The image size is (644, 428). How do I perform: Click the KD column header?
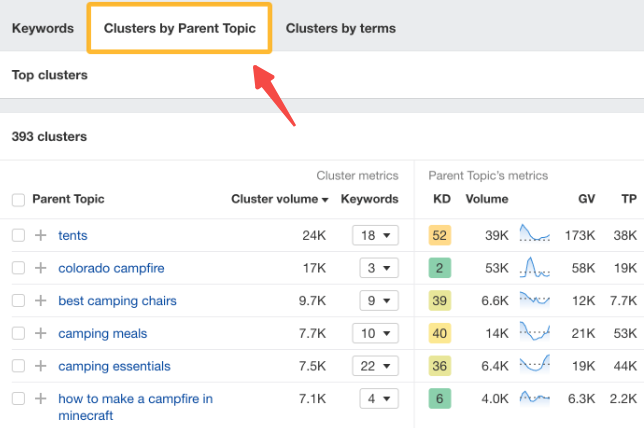click(441, 199)
